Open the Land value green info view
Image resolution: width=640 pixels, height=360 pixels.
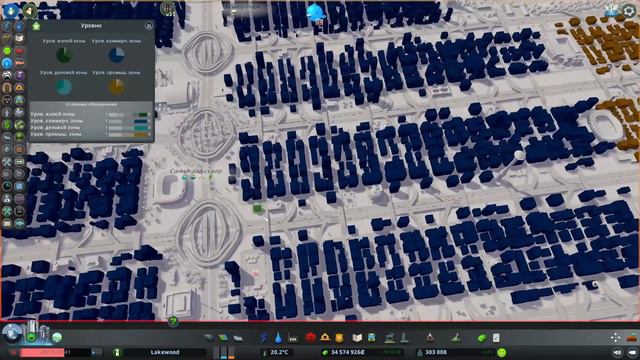point(7,124)
